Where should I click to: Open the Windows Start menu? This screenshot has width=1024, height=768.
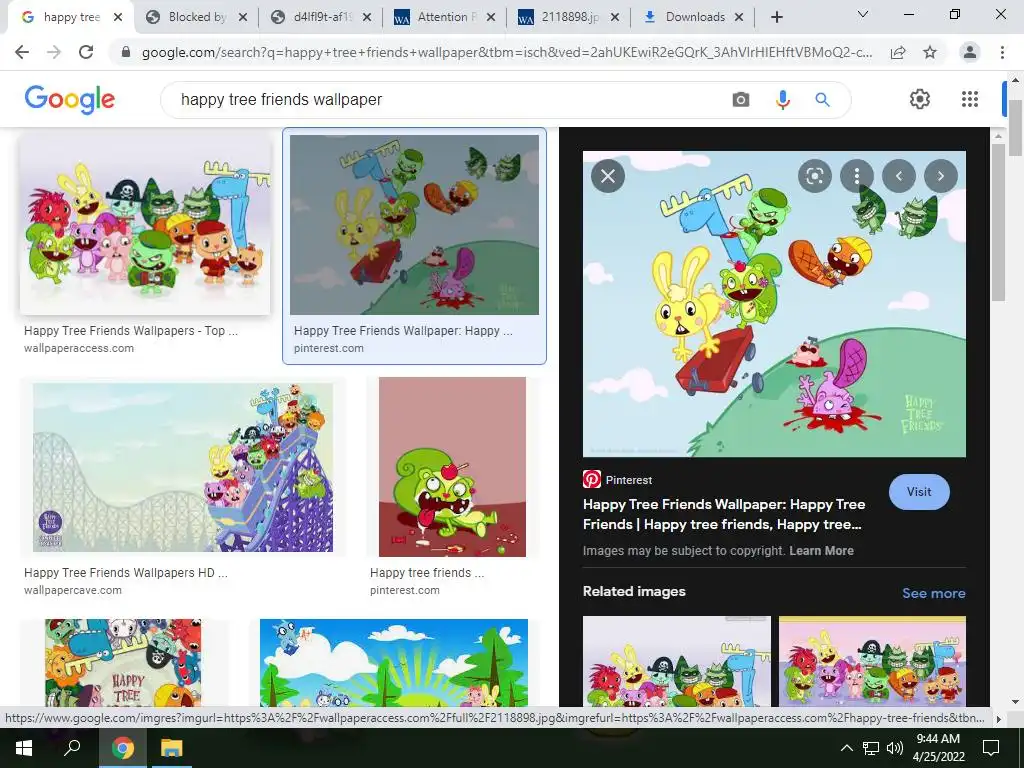24,748
